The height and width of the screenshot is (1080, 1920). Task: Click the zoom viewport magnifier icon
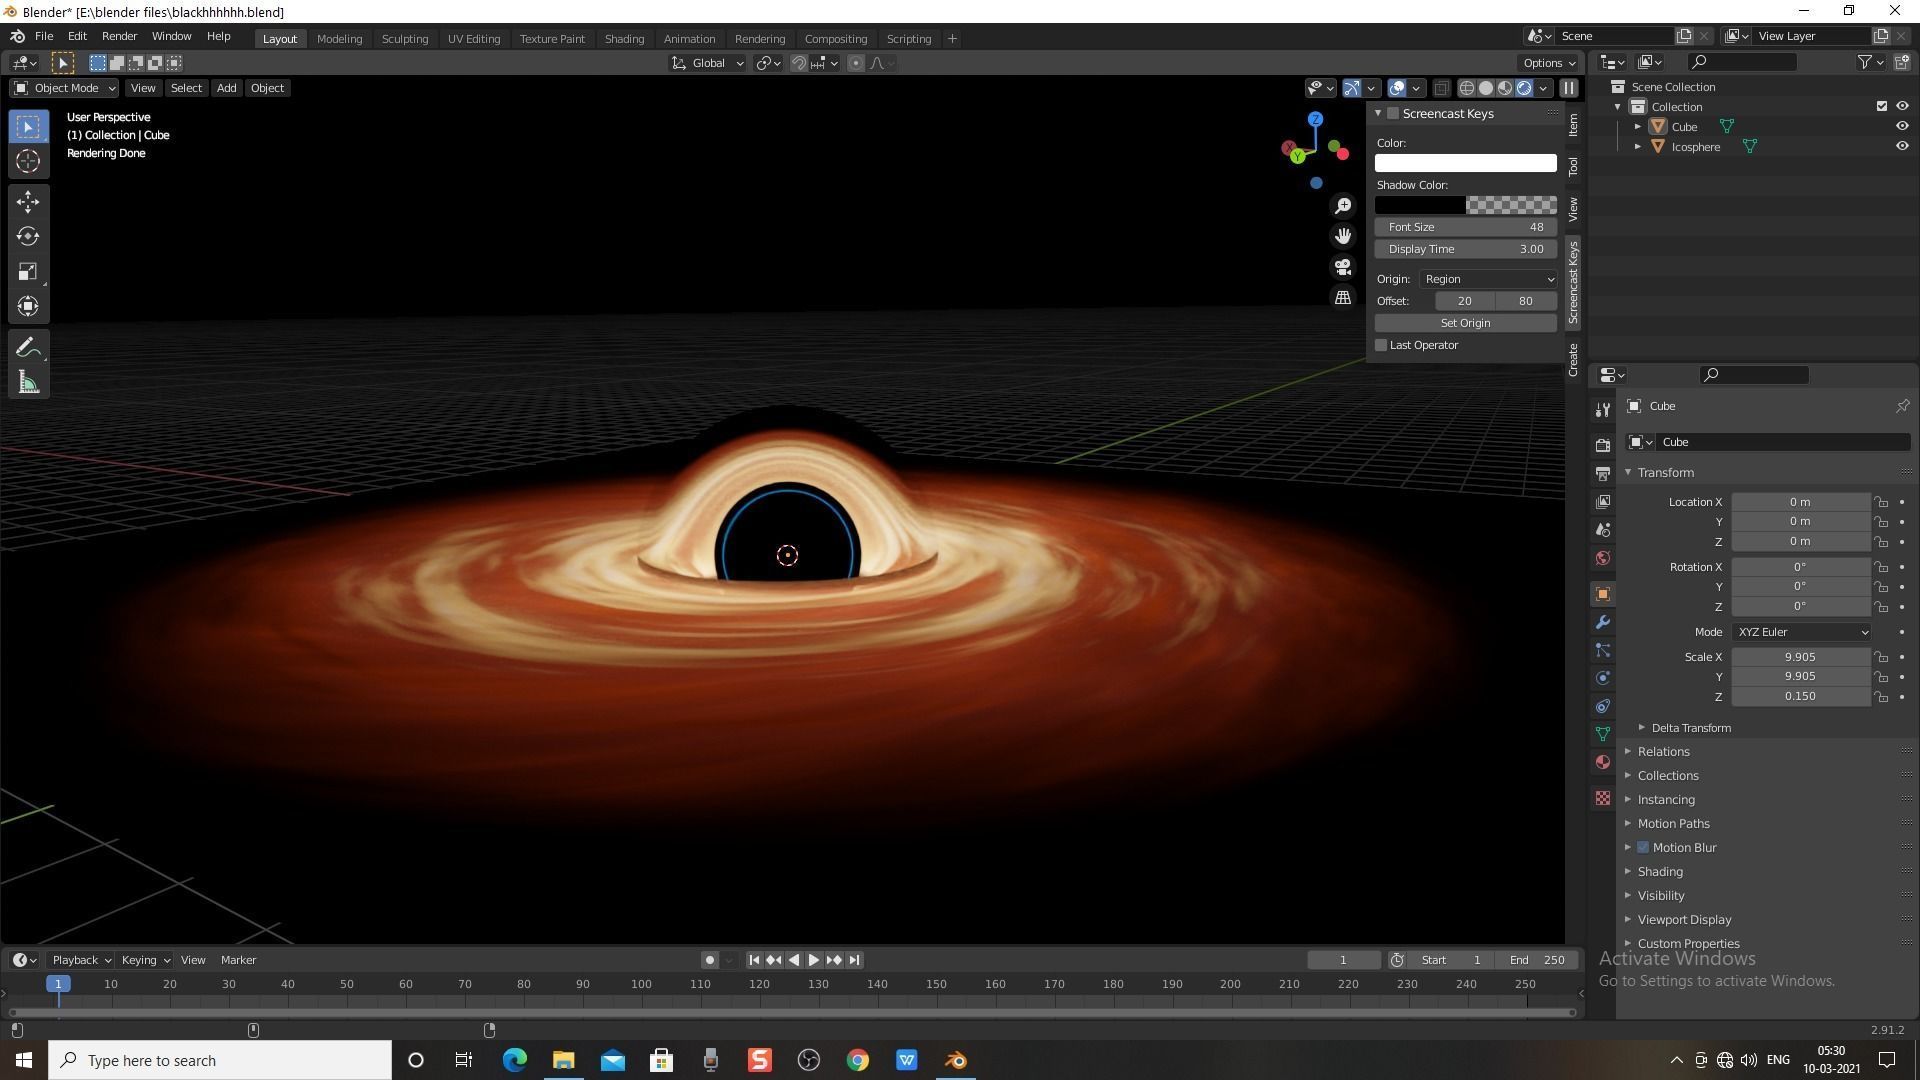pos(1343,206)
